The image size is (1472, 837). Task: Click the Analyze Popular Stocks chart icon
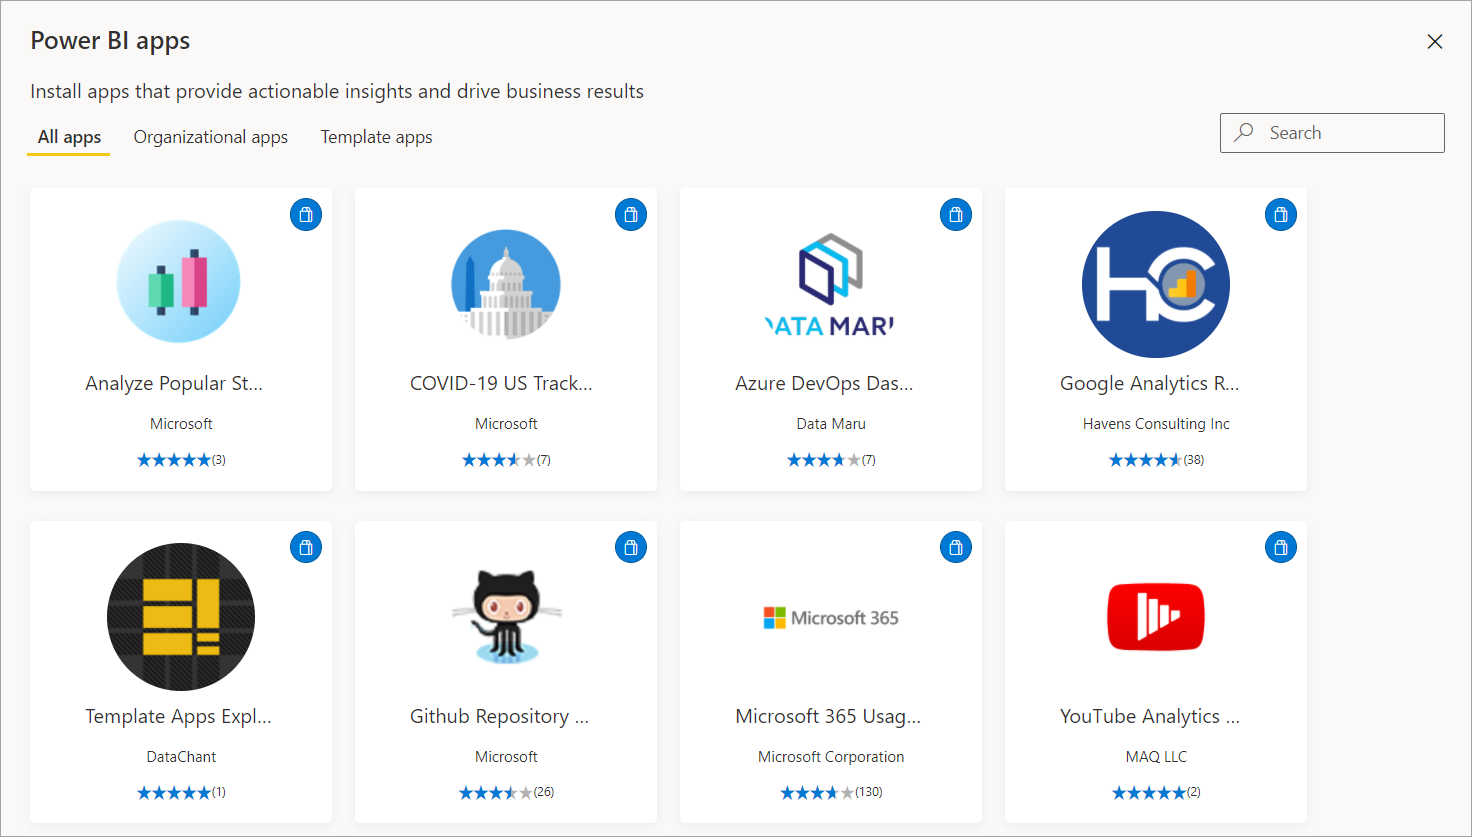180,283
